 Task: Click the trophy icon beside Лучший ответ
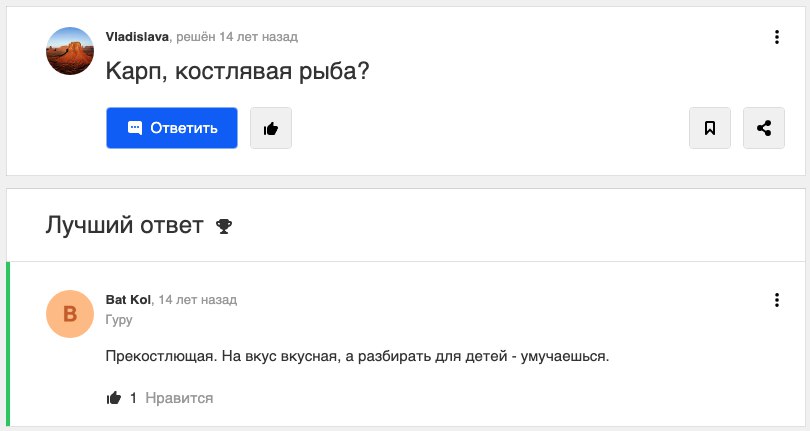point(224,226)
